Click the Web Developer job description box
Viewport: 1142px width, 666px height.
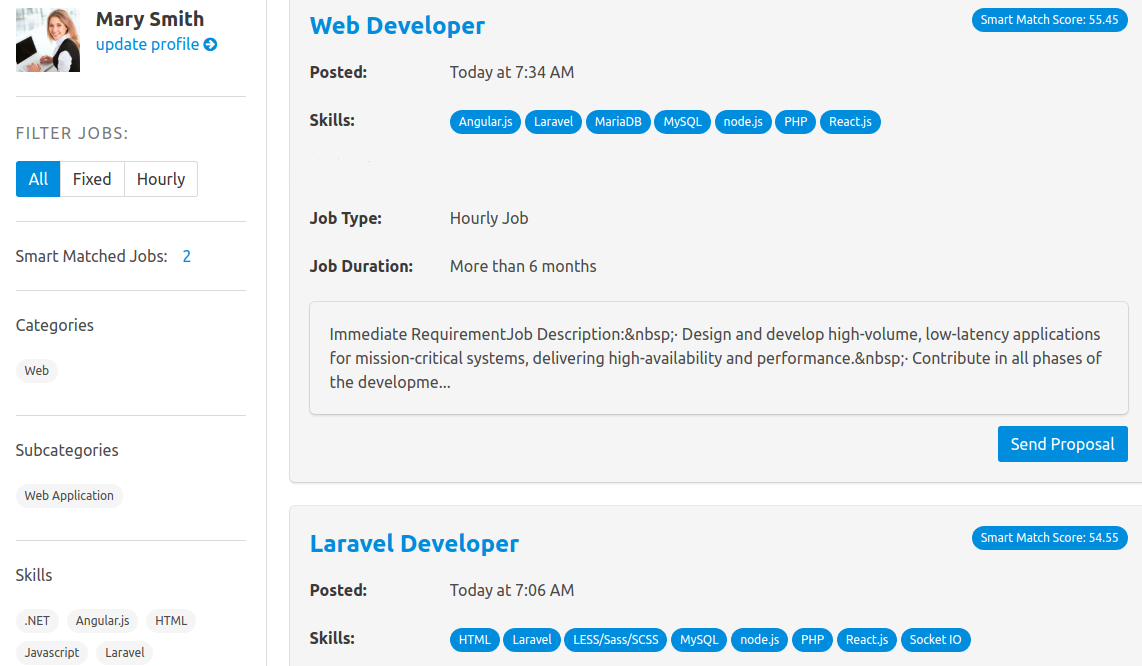[718, 358]
